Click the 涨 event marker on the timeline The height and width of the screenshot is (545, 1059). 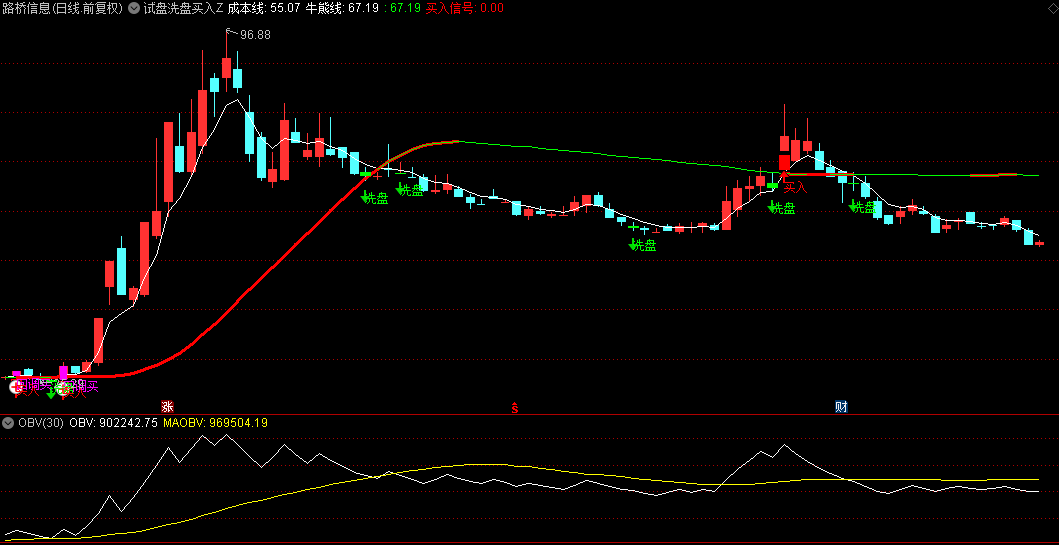[x=167, y=407]
